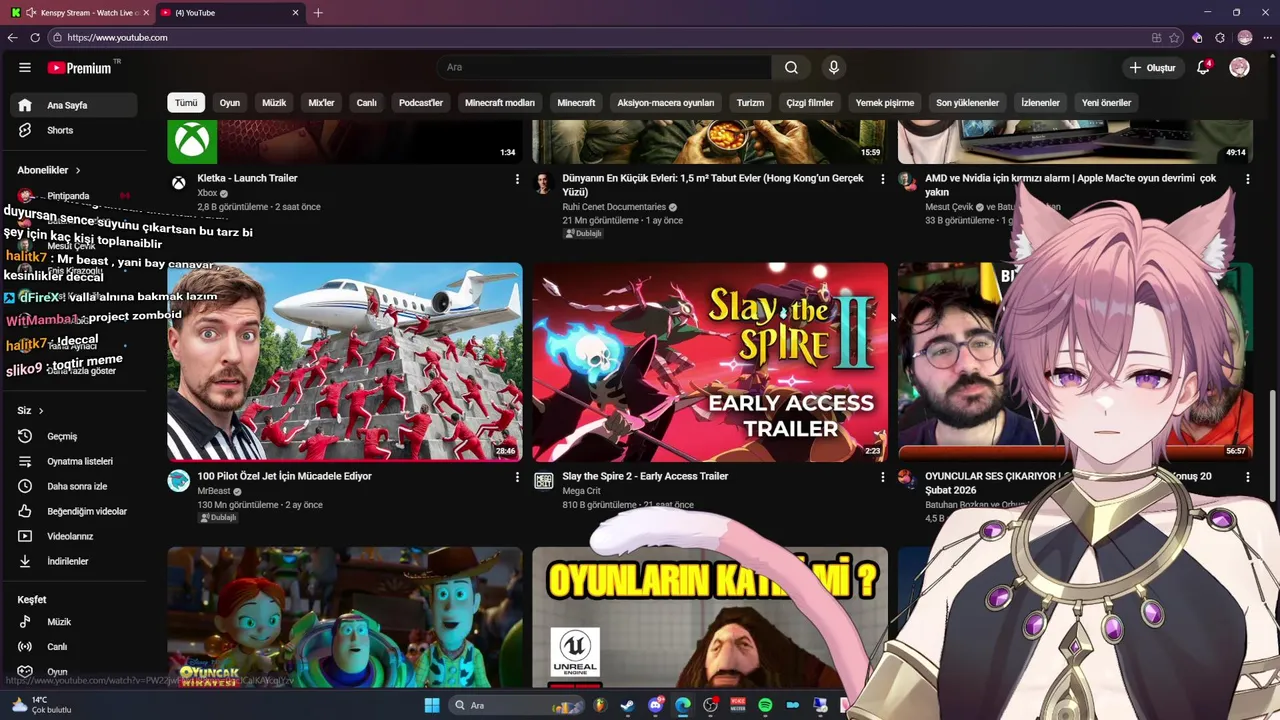This screenshot has width=1280, height=720.
Task: Reload the page in browser
Action: tap(35, 37)
